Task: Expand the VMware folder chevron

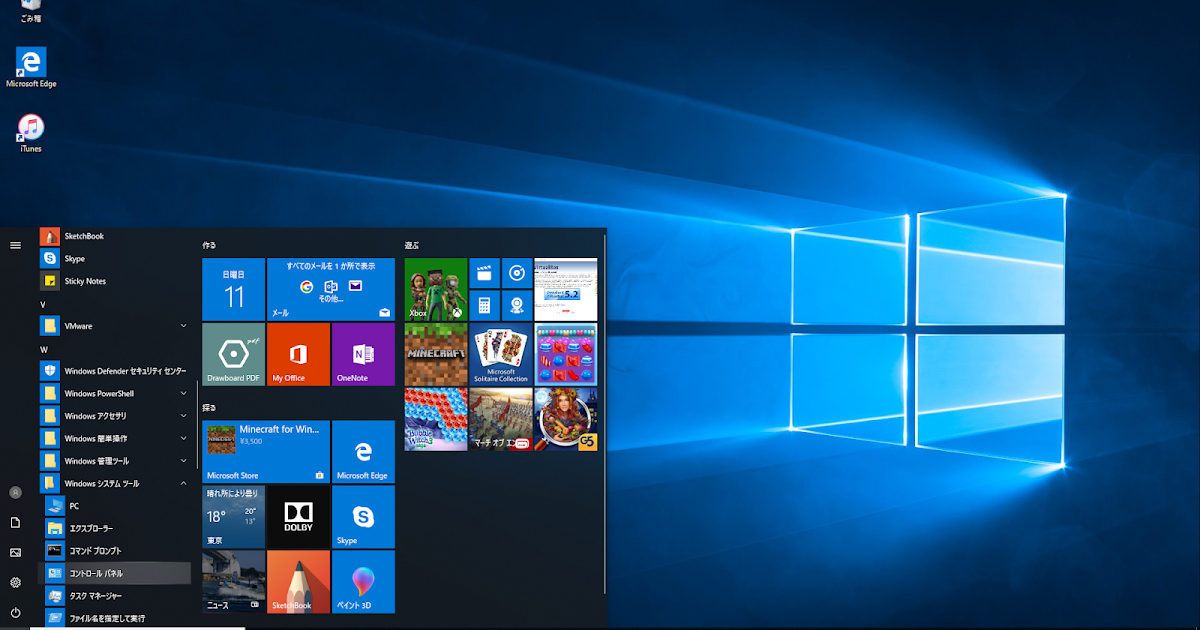Action: (x=183, y=326)
